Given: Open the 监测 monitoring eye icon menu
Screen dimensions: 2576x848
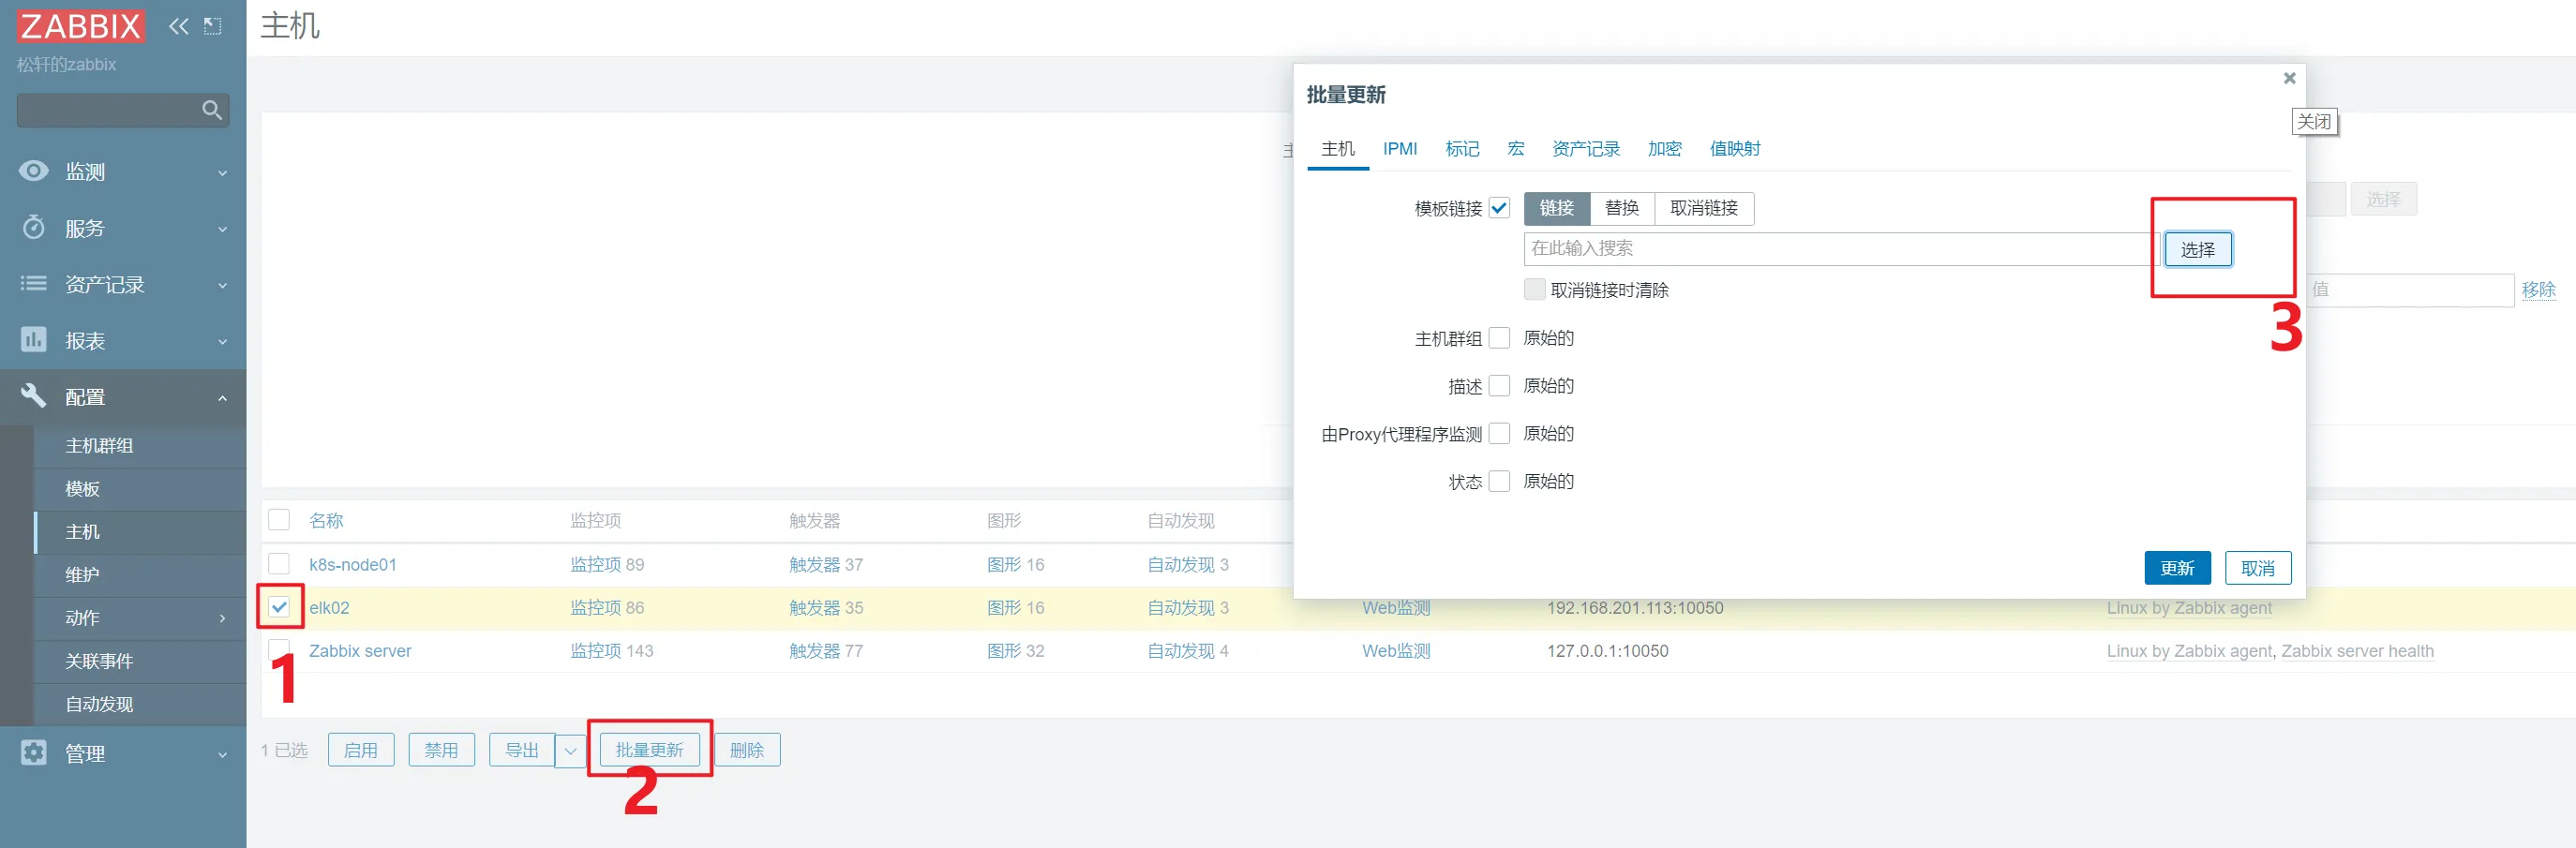Looking at the screenshot, I should tap(34, 171).
